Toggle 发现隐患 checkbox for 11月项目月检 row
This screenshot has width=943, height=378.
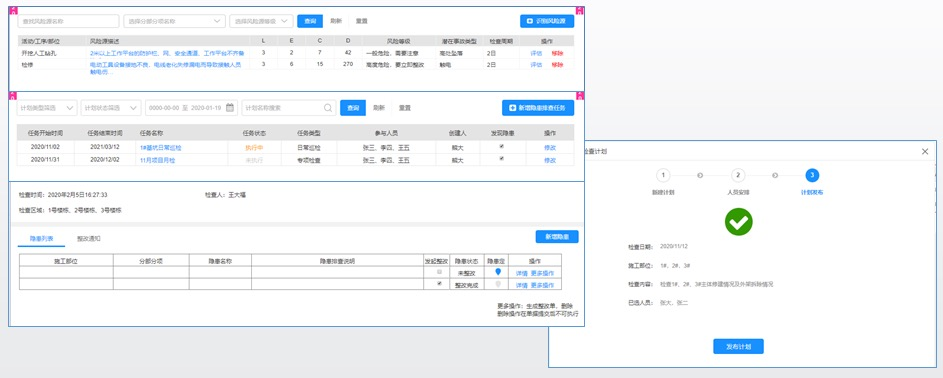(x=502, y=159)
